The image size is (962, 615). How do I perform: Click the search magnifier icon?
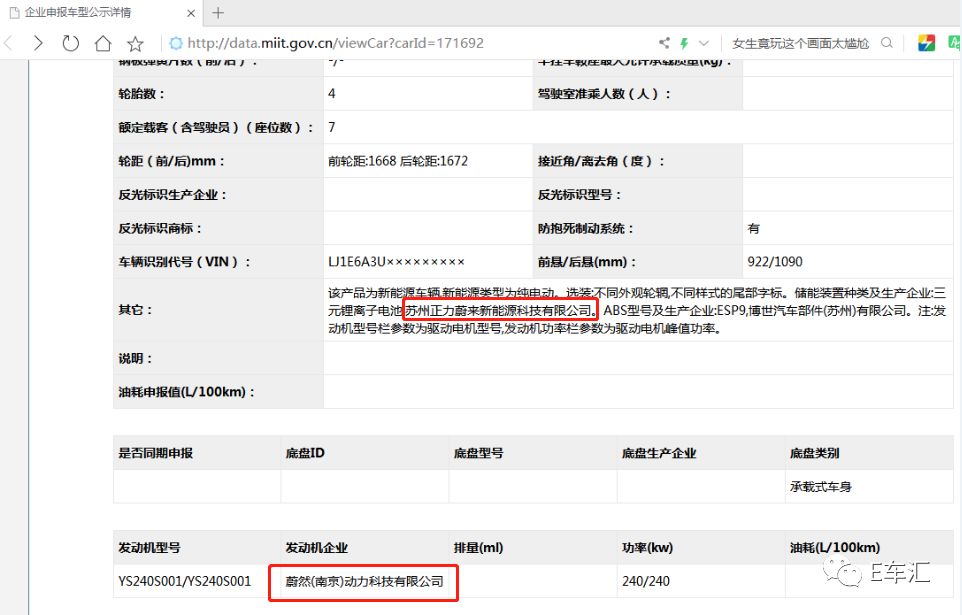(x=887, y=43)
